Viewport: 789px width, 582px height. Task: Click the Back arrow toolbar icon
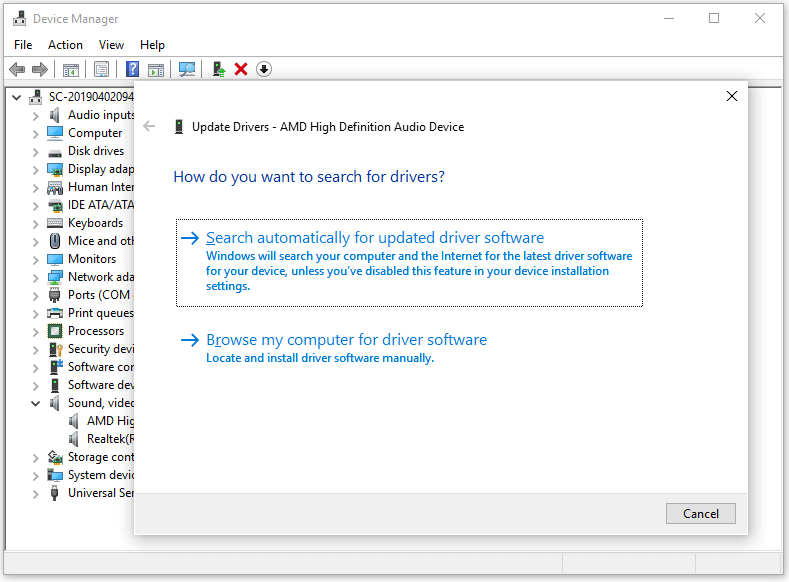pyautogui.click(x=17, y=69)
